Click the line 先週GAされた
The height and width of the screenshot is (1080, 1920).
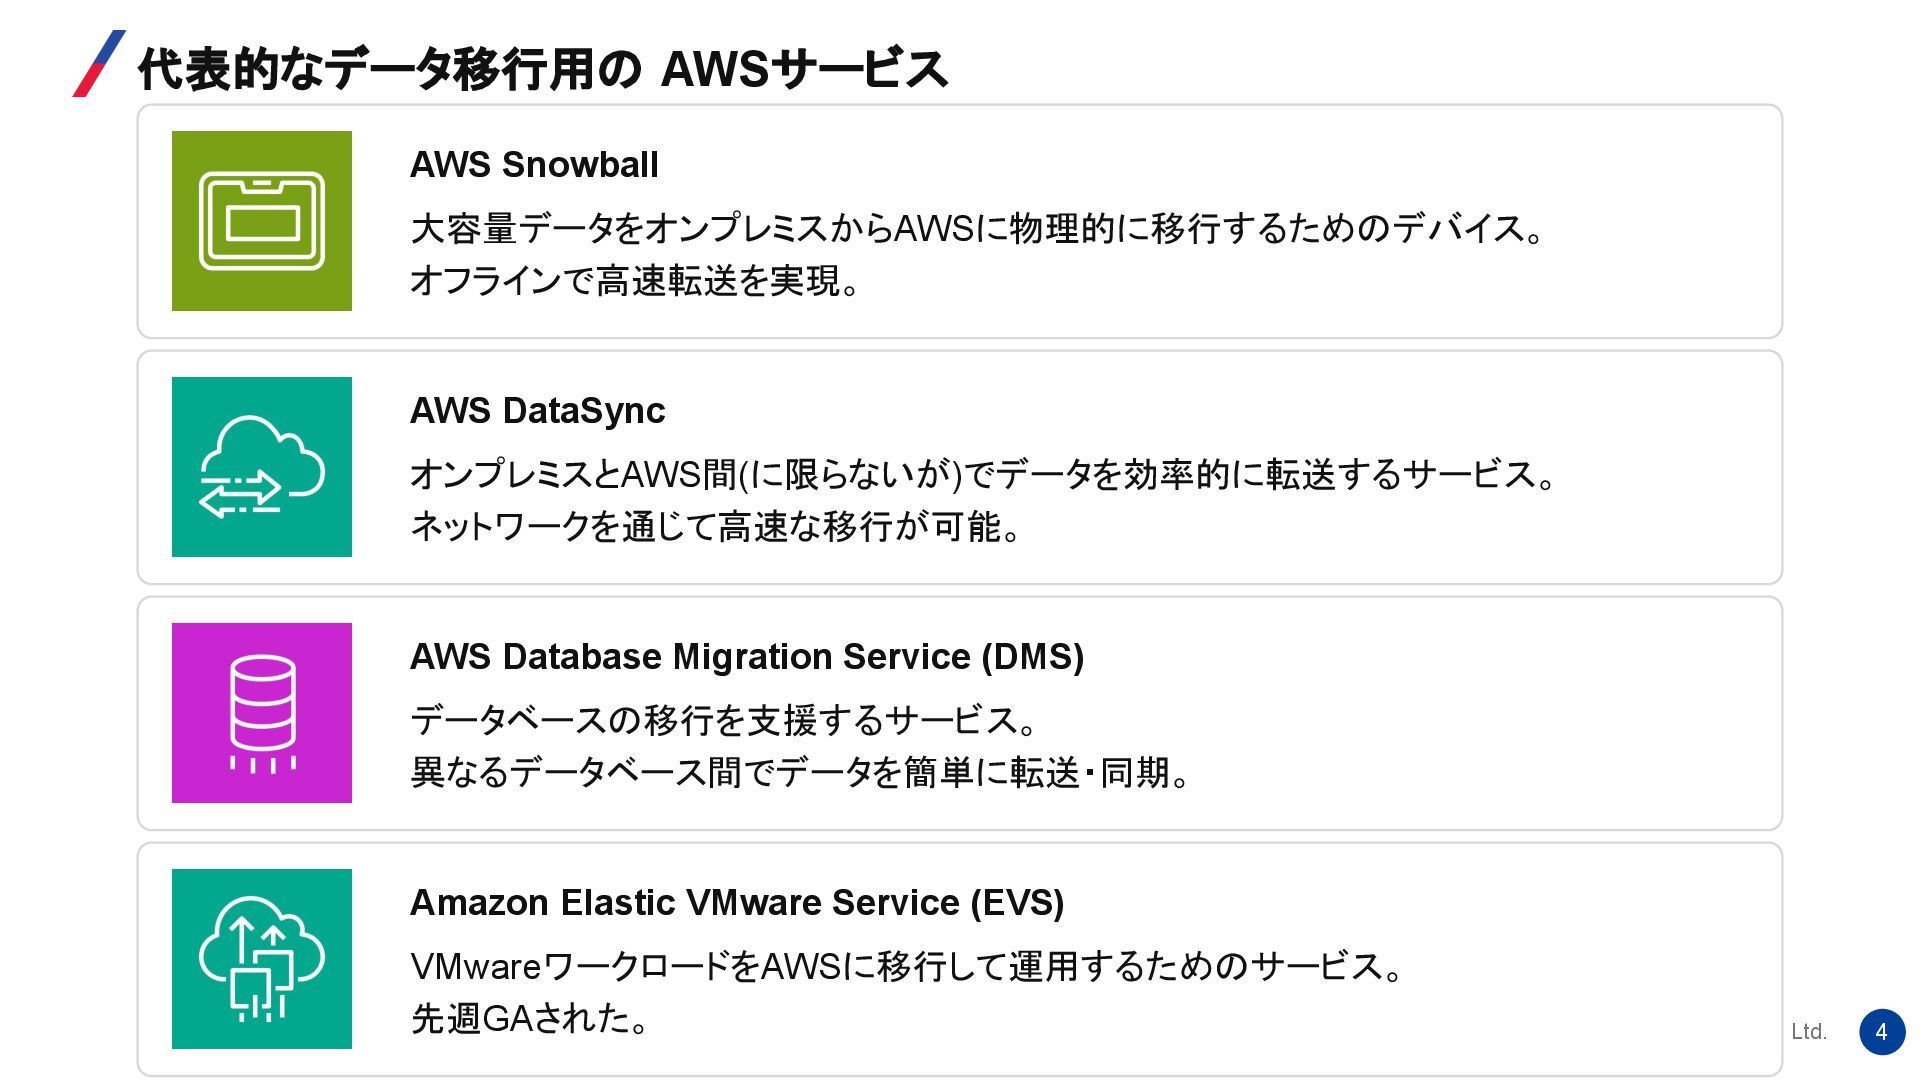click(x=531, y=1019)
